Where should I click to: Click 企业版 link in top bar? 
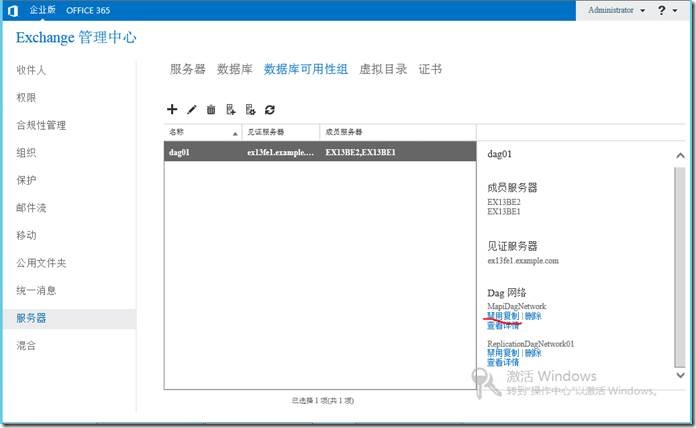coord(43,10)
